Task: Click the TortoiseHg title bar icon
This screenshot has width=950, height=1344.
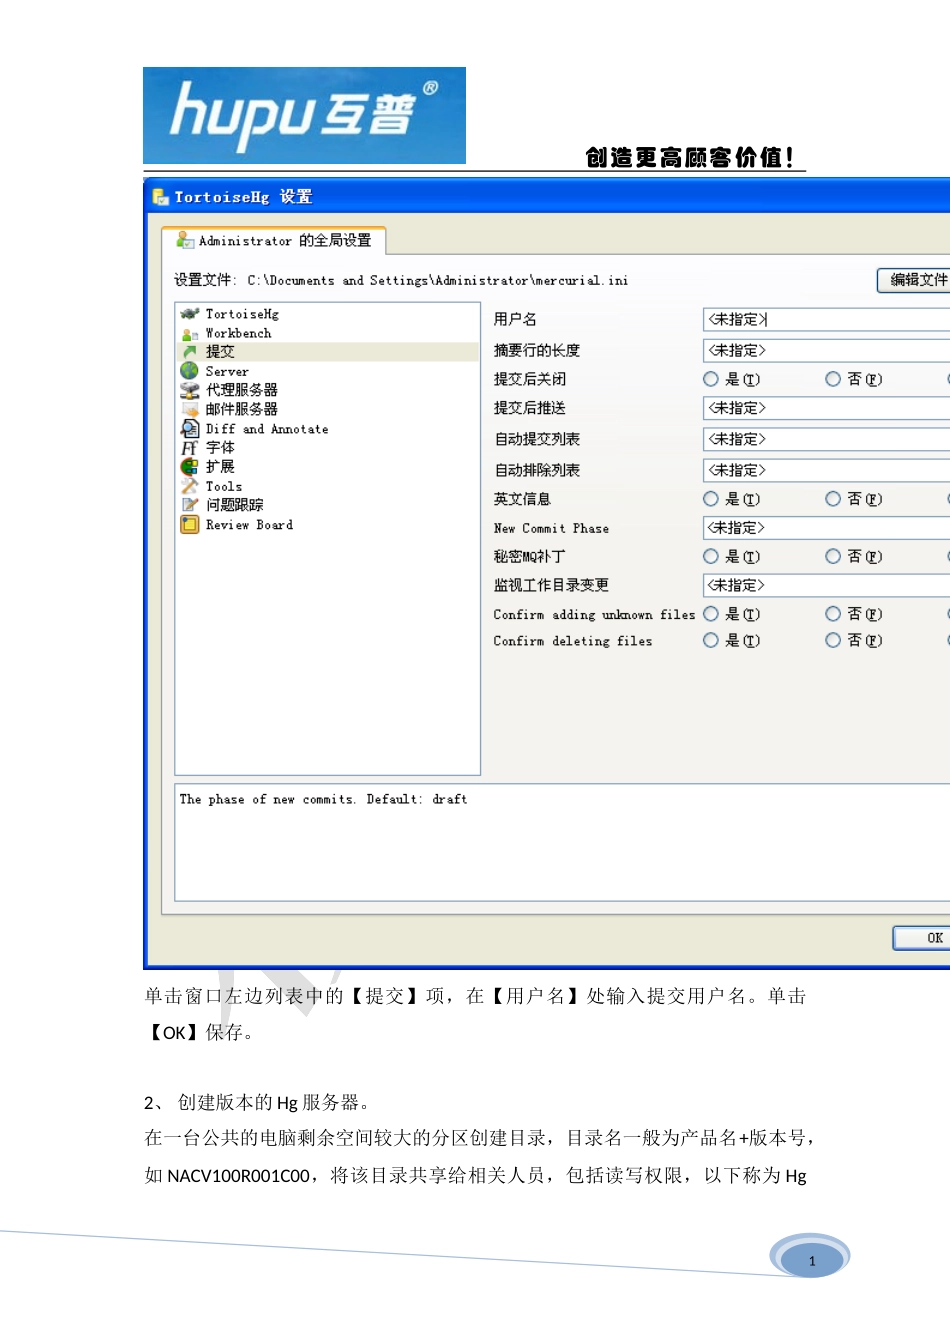Action: coord(160,197)
